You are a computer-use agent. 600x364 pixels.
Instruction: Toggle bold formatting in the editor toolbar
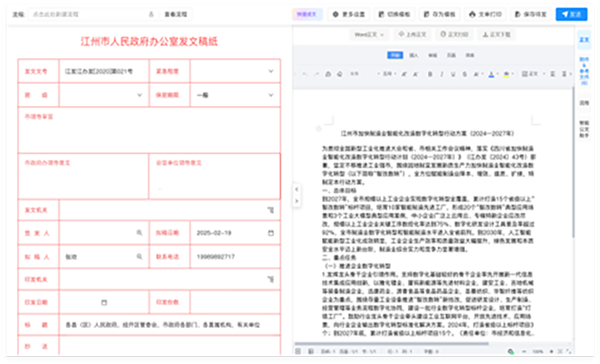(x=430, y=74)
